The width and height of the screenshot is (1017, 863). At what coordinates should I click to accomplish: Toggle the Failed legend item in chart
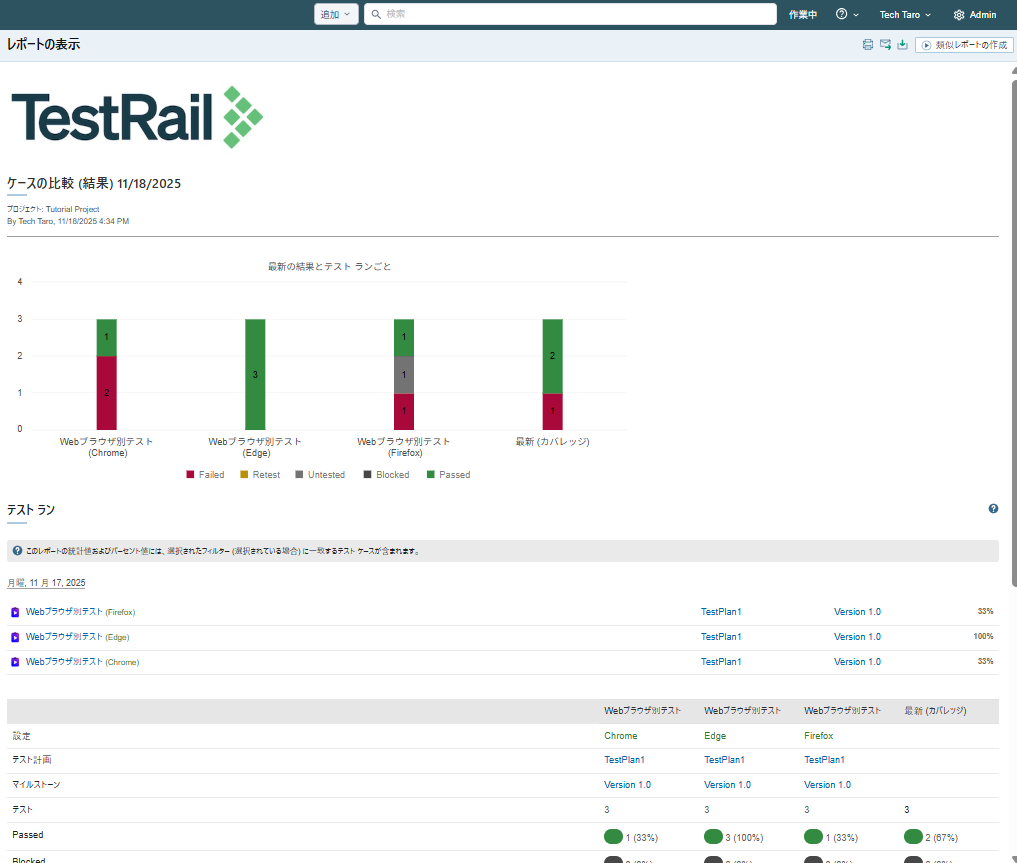(205, 475)
